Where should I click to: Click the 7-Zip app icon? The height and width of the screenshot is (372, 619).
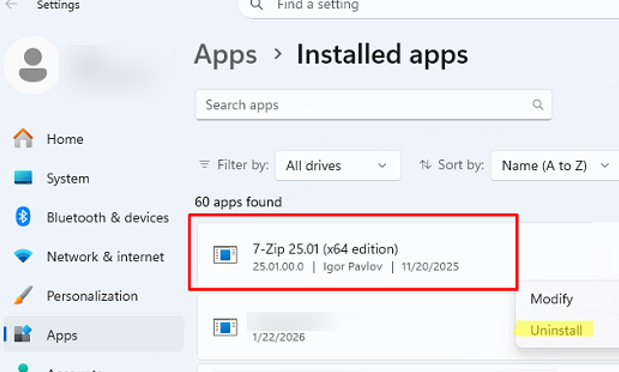(x=225, y=255)
